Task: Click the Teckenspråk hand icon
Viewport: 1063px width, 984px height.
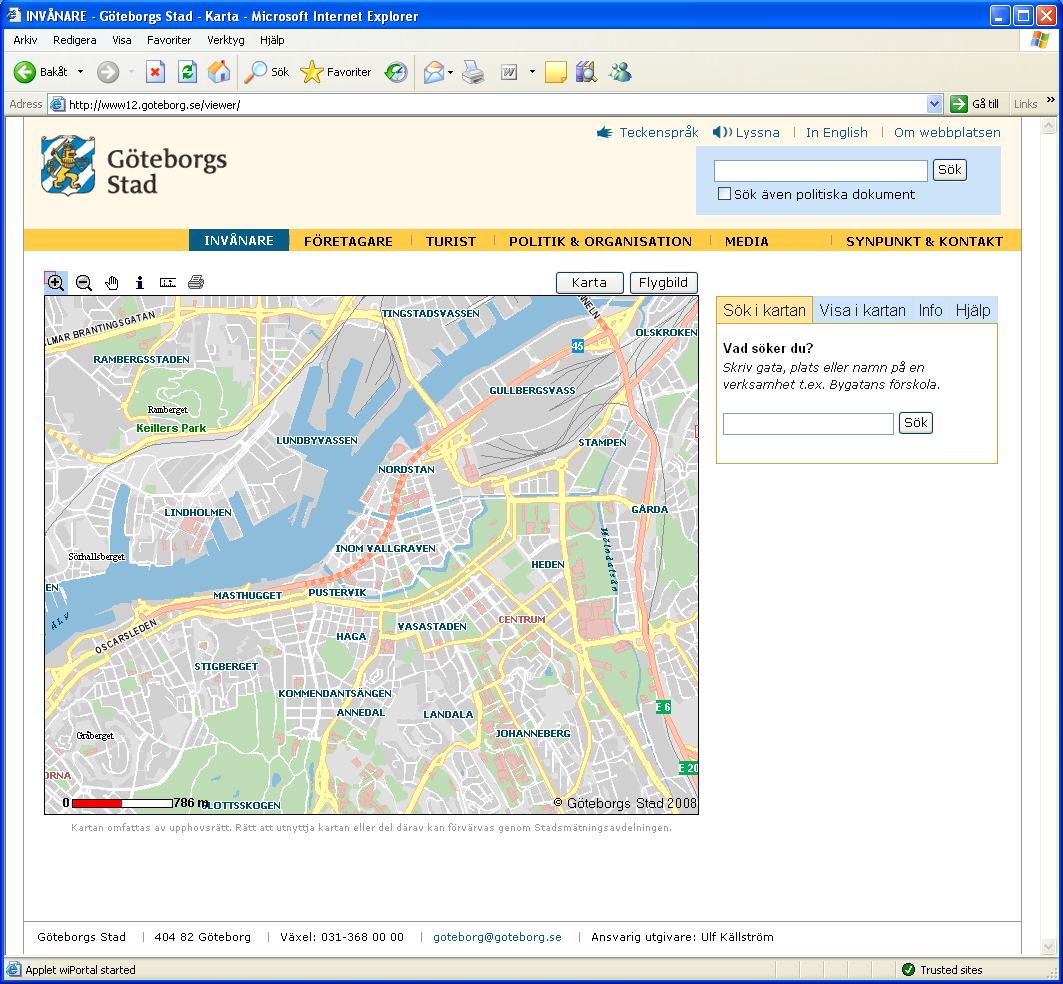Action: pyautogui.click(x=605, y=132)
